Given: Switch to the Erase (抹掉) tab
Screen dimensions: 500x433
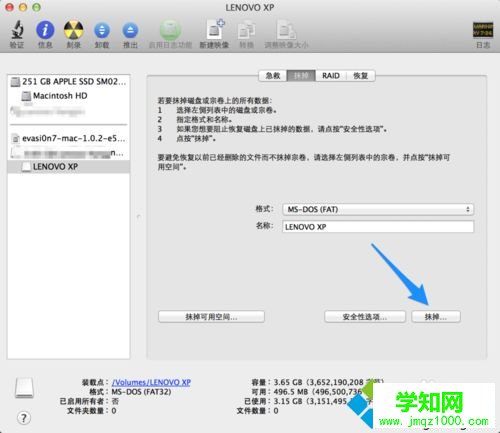Looking at the screenshot, I should click(x=301, y=76).
